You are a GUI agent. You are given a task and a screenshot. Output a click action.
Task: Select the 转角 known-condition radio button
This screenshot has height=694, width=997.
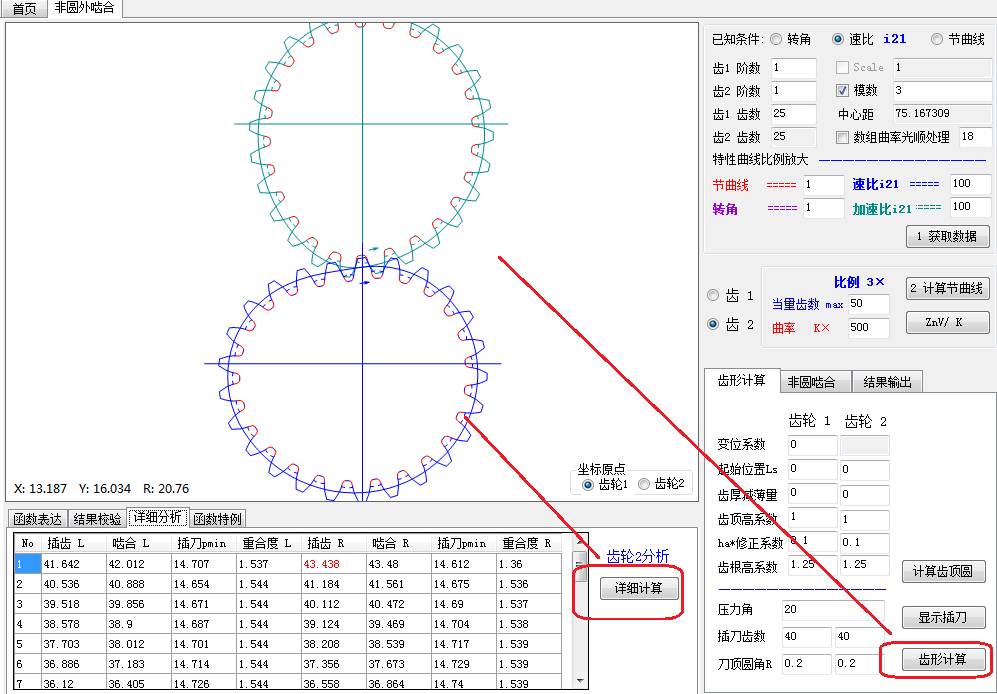click(776, 40)
